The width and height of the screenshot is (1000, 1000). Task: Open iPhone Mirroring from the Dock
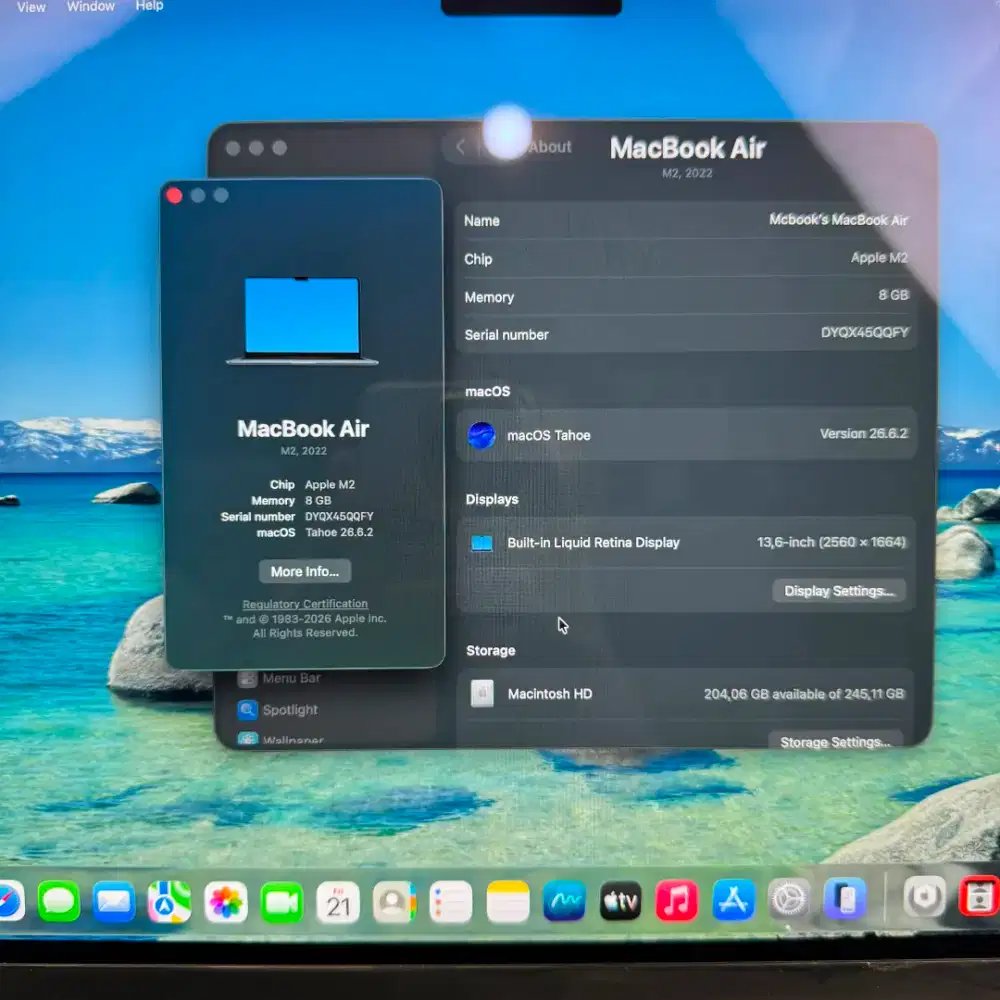tap(845, 898)
